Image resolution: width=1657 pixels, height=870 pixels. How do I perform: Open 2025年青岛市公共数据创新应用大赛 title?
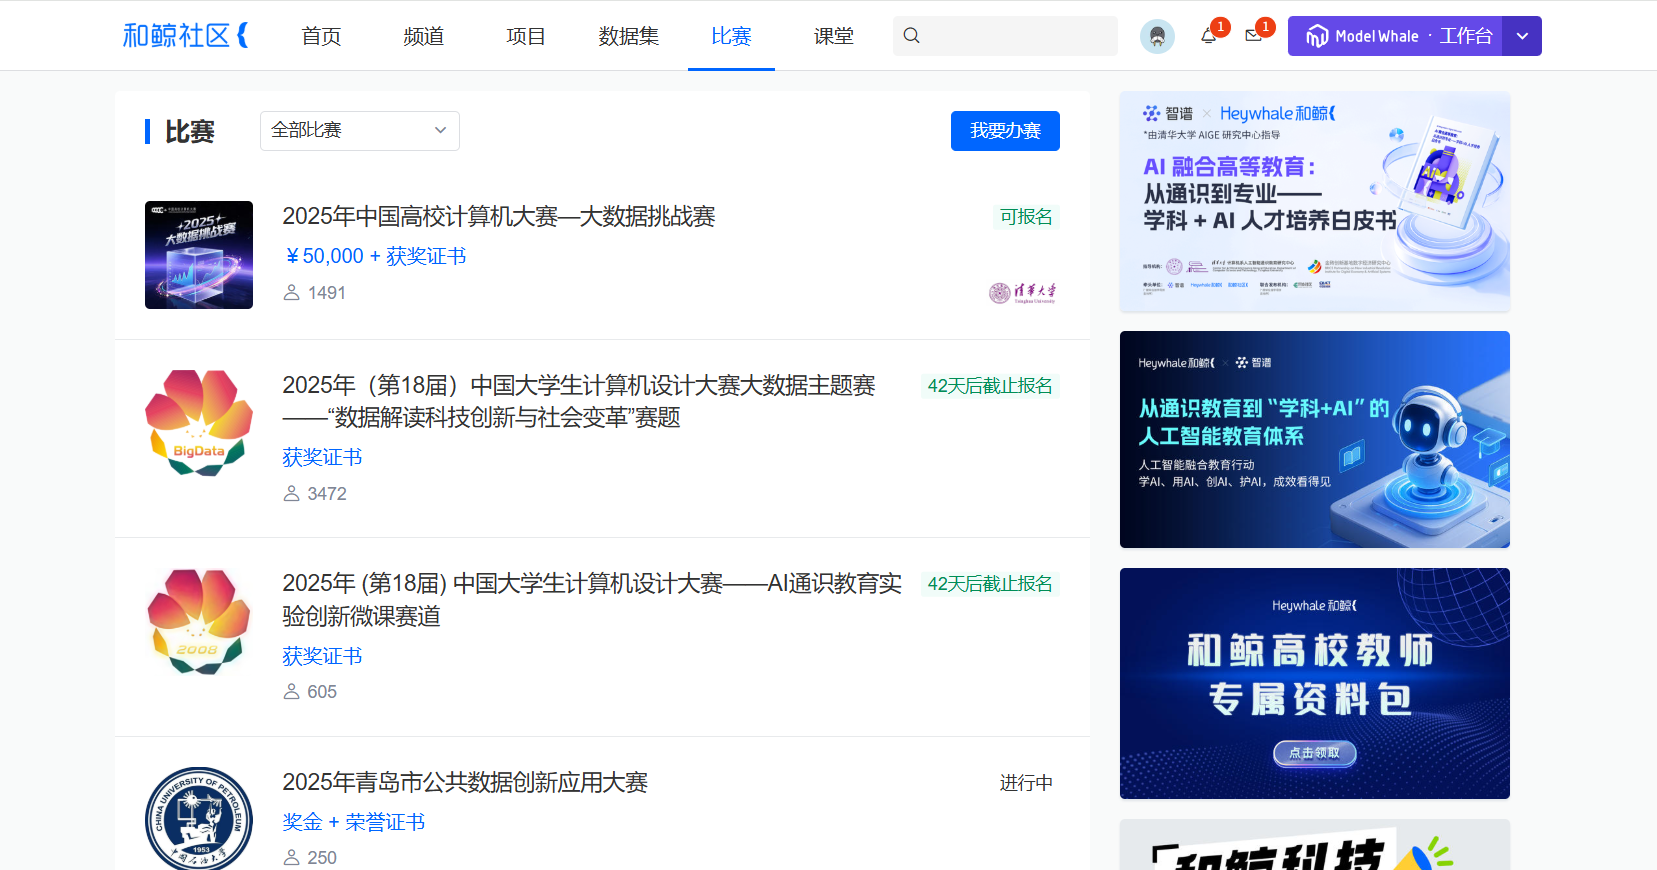(465, 783)
